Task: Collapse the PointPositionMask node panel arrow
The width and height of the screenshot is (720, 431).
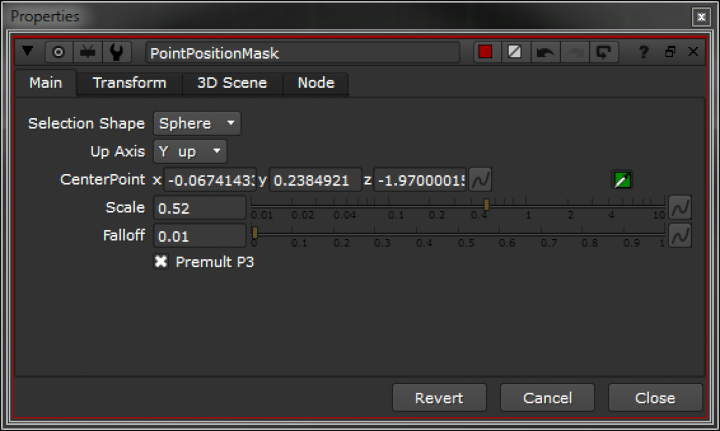Action: point(28,52)
